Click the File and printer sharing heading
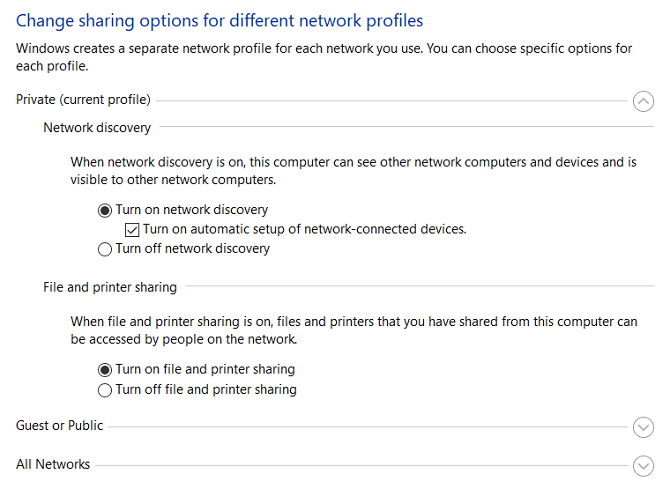Screen dimensions: 670x489 point(110,287)
